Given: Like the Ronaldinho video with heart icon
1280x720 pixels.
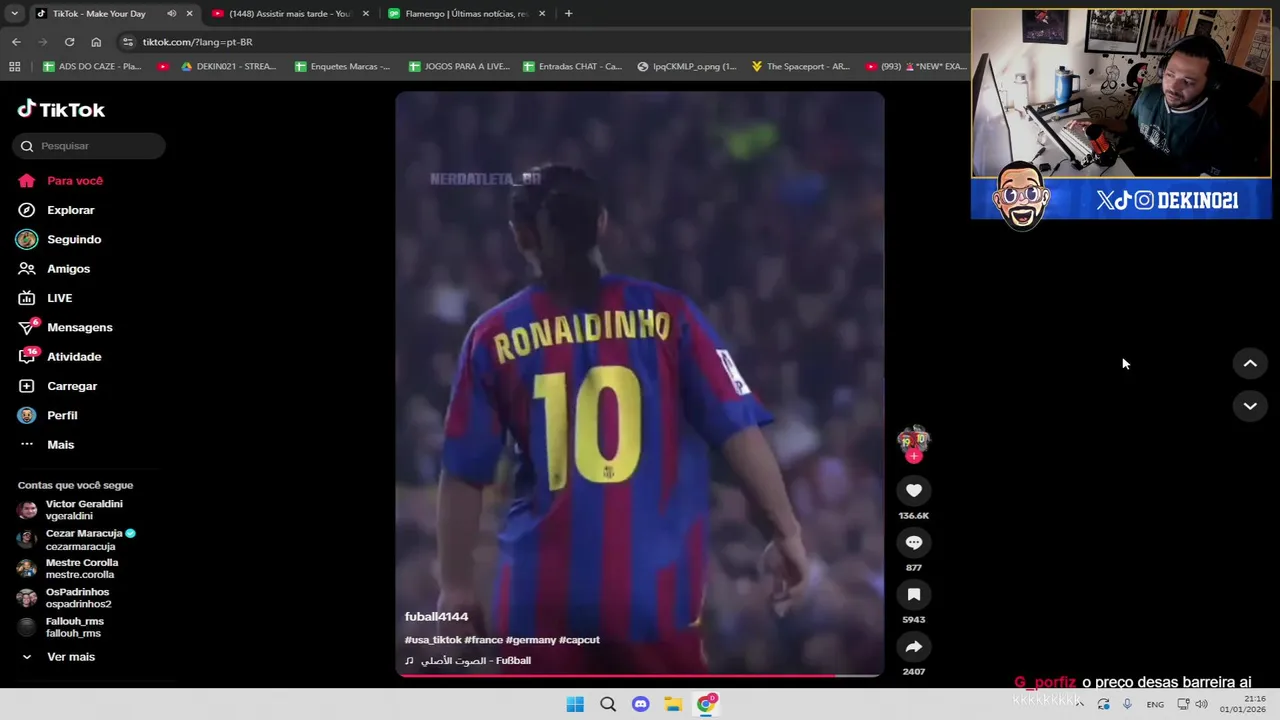Looking at the screenshot, I should (913, 490).
